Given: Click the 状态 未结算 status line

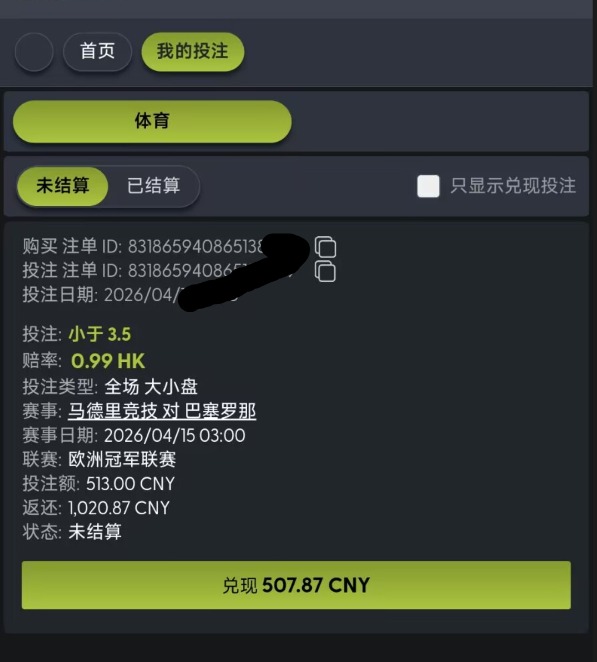Looking at the screenshot, I should point(72,532).
